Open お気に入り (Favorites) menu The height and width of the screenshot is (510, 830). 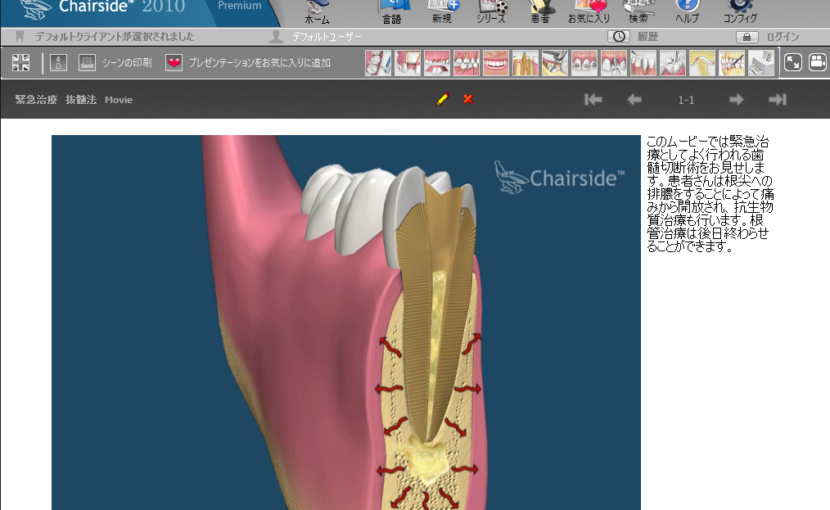[x=589, y=13]
